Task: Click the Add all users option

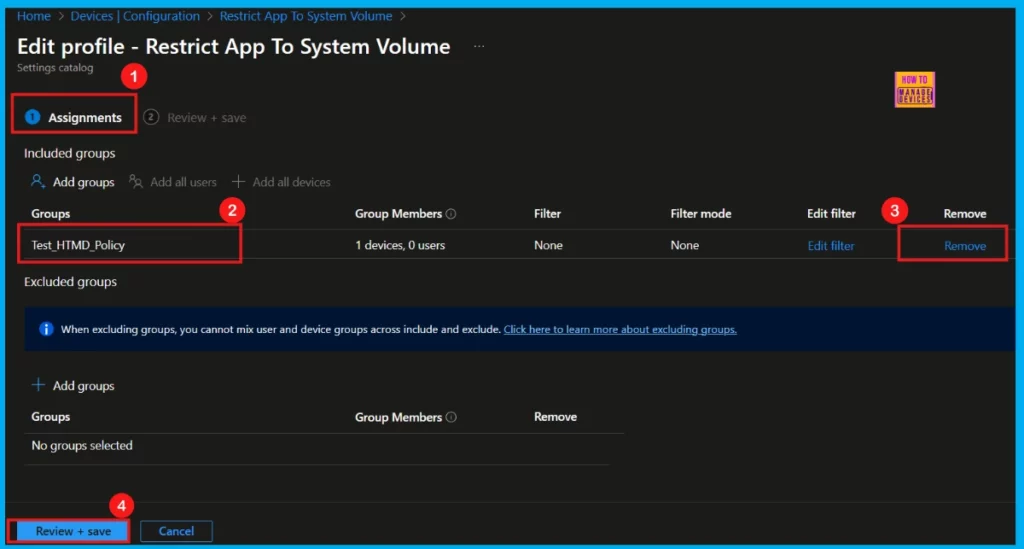Action: [183, 182]
